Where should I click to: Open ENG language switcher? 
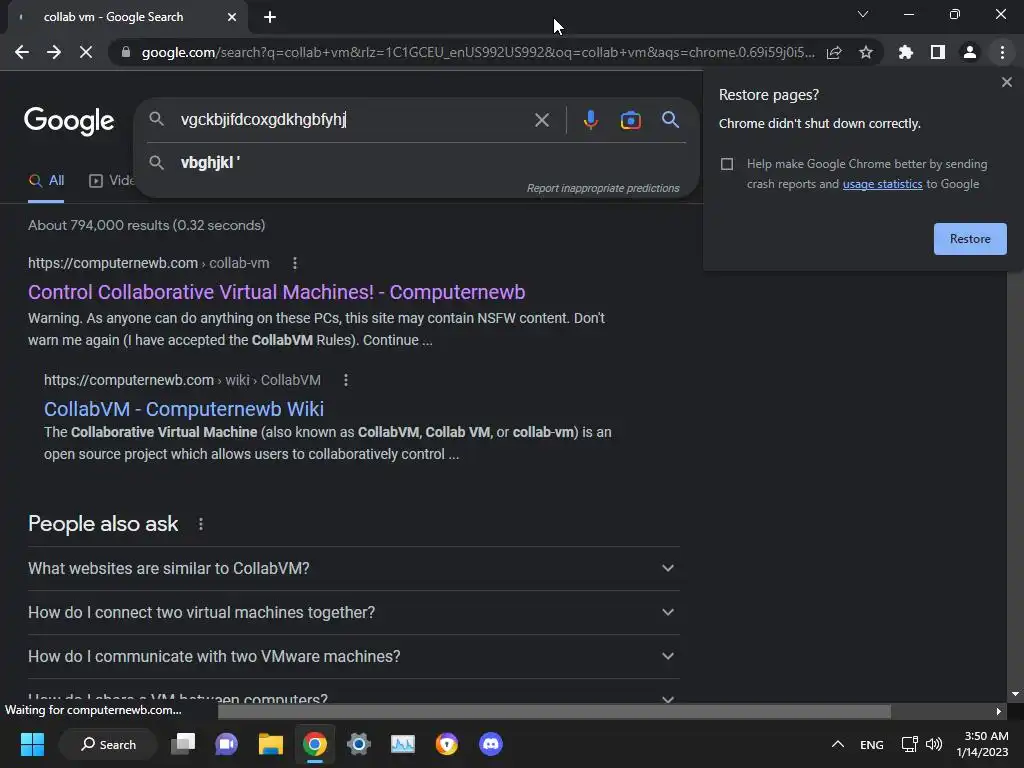(x=872, y=744)
